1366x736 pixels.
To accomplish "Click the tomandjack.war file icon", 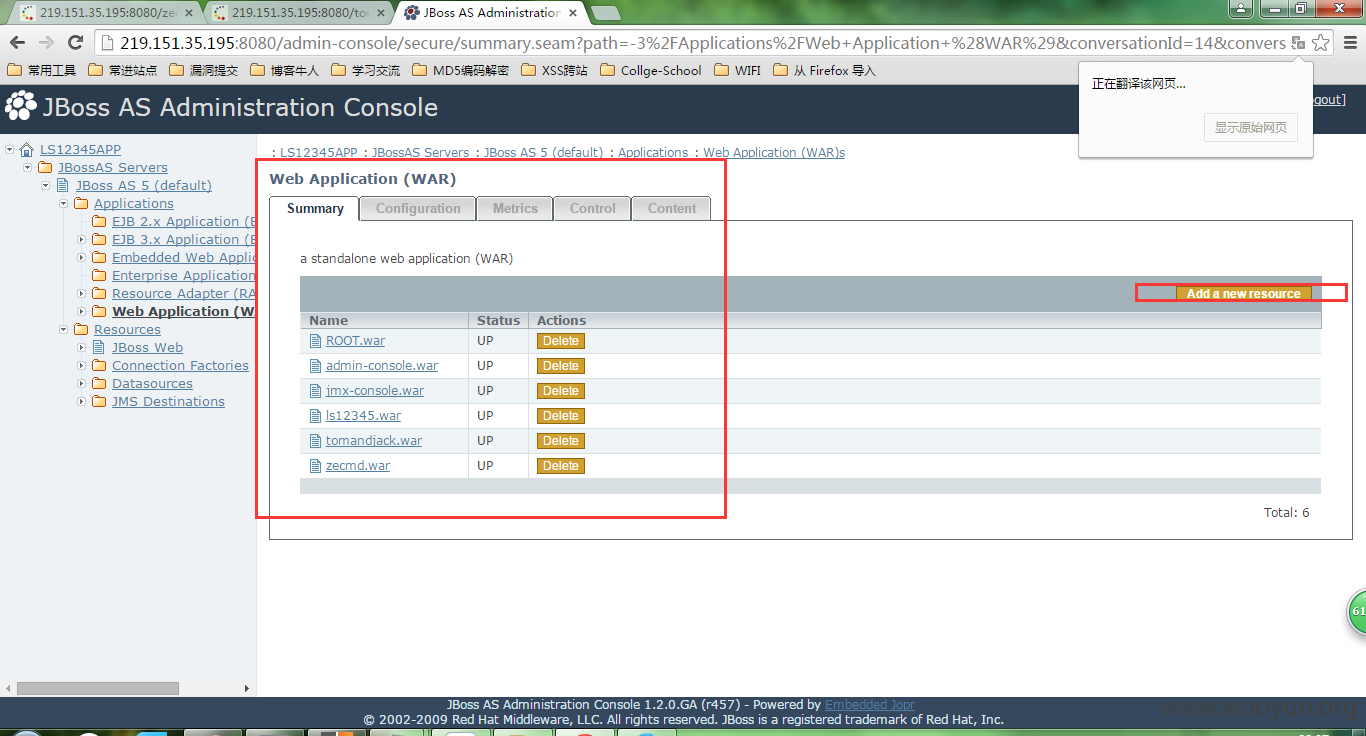I will [x=316, y=441].
